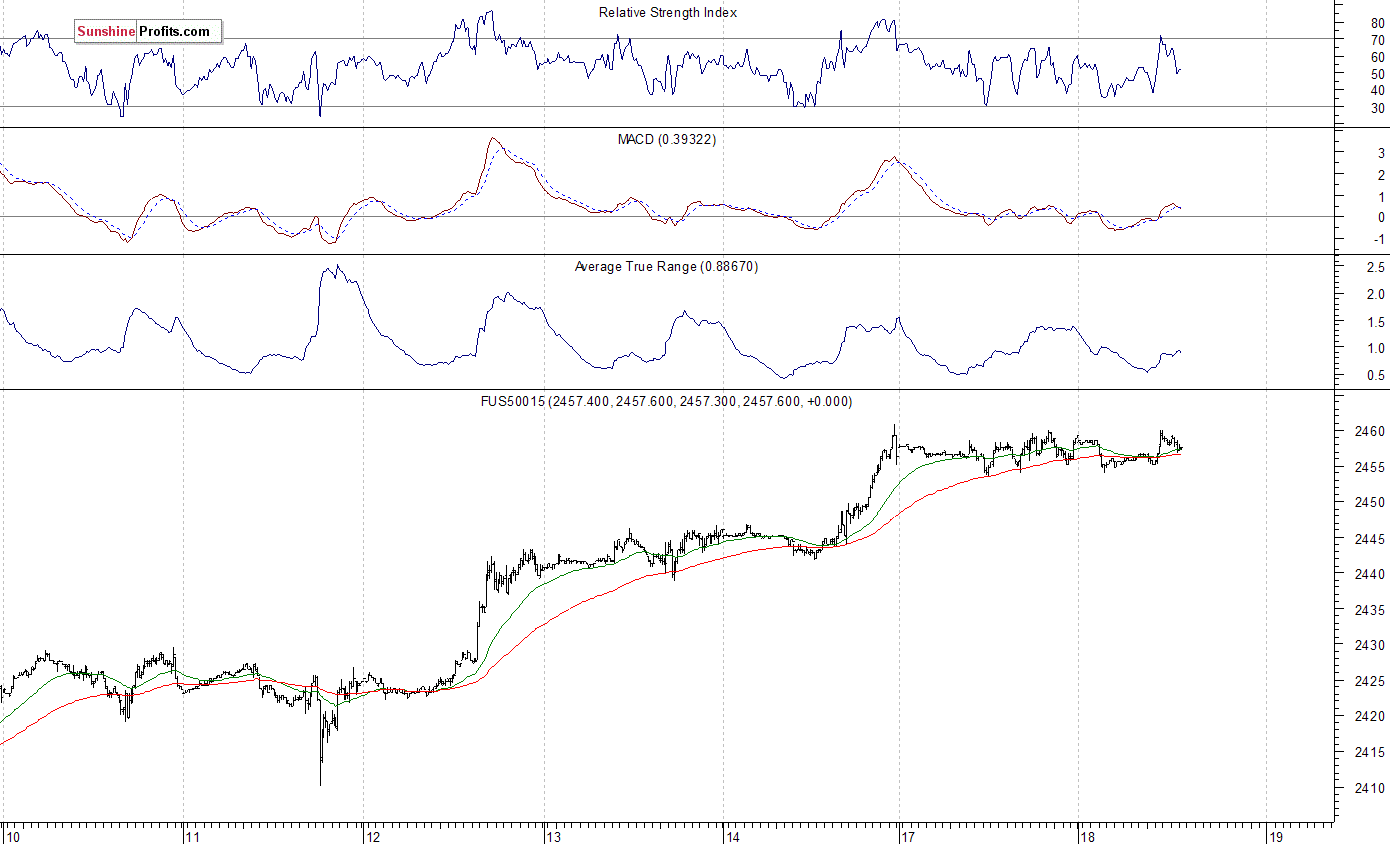Click the price axis label 2420
The width and height of the screenshot is (1390, 844).
(x=1371, y=716)
